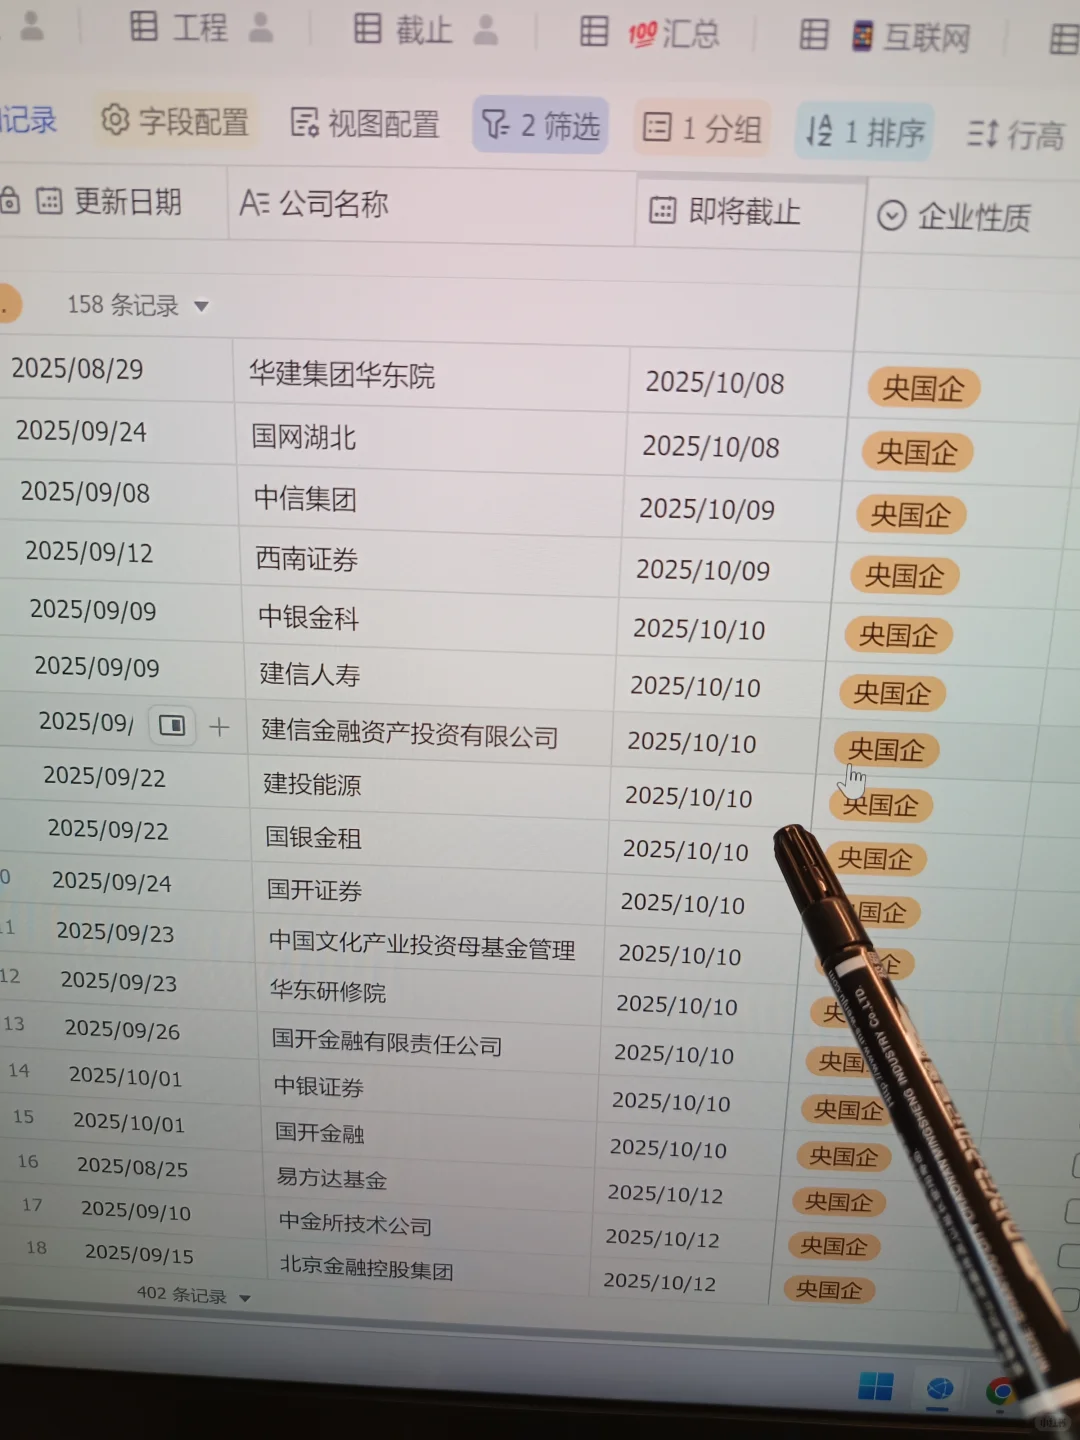Click the grid icon beside 汇总
Viewport: 1080px width, 1440px height.
594,32
